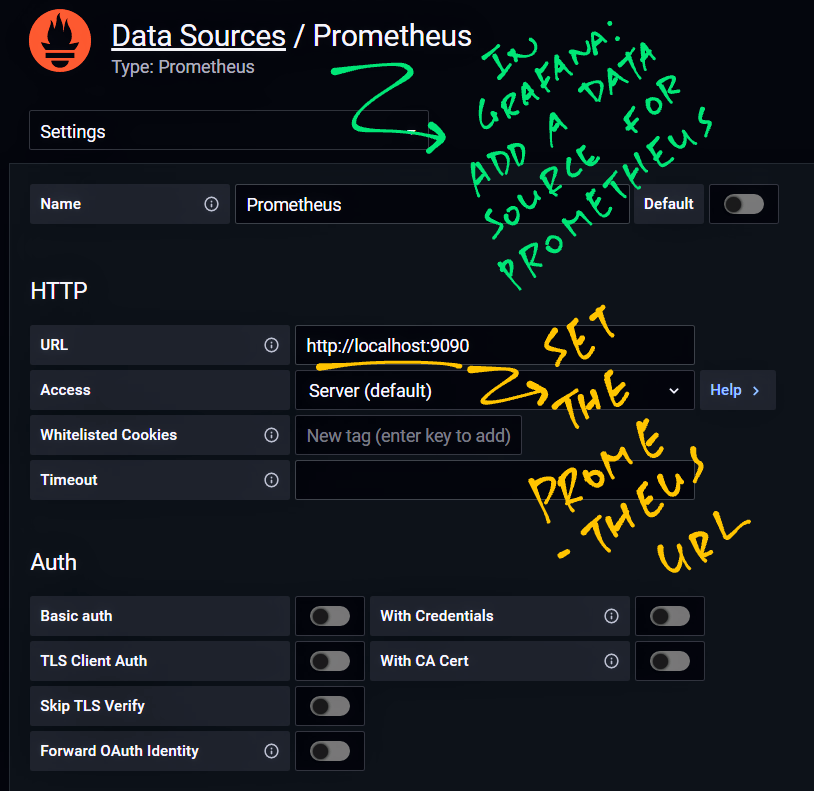
Task: Click the info icon beside Name
Action: coord(211,204)
